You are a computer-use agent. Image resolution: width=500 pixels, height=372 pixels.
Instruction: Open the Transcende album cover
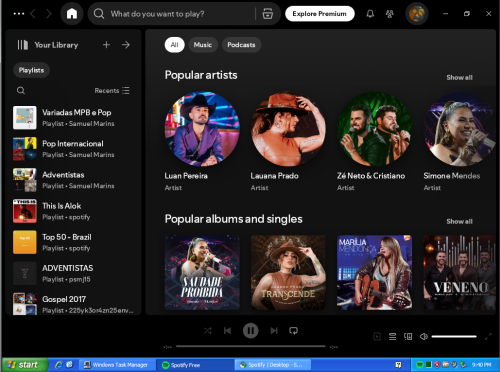pos(288,272)
